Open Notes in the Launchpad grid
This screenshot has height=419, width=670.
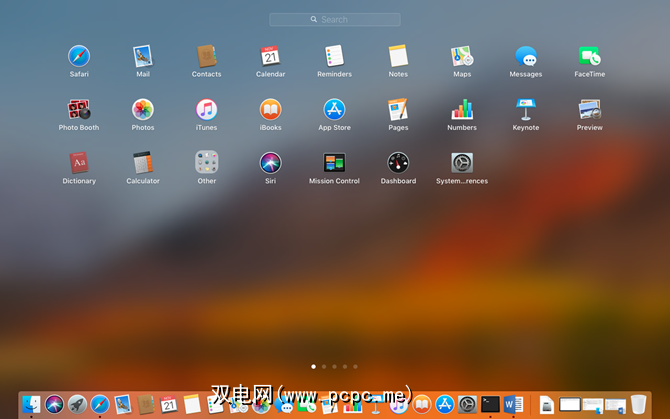pyautogui.click(x=398, y=56)
